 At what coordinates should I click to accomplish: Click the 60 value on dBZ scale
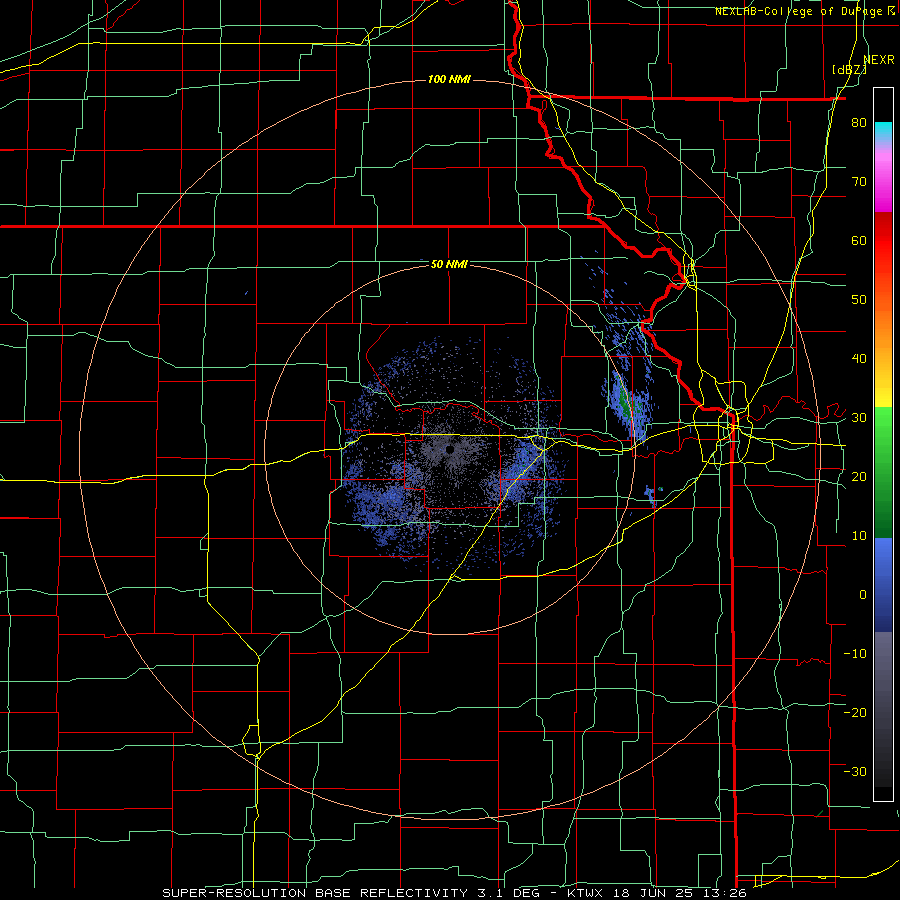point(859,240)
